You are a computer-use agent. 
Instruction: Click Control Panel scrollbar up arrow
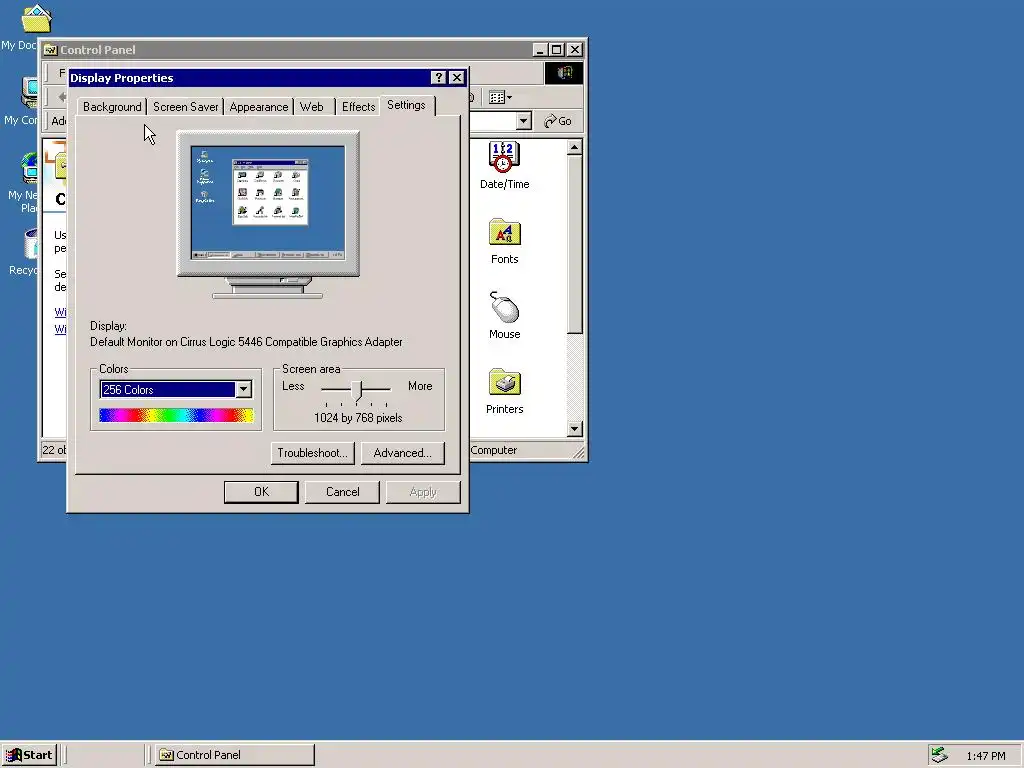tap(575, 148)
